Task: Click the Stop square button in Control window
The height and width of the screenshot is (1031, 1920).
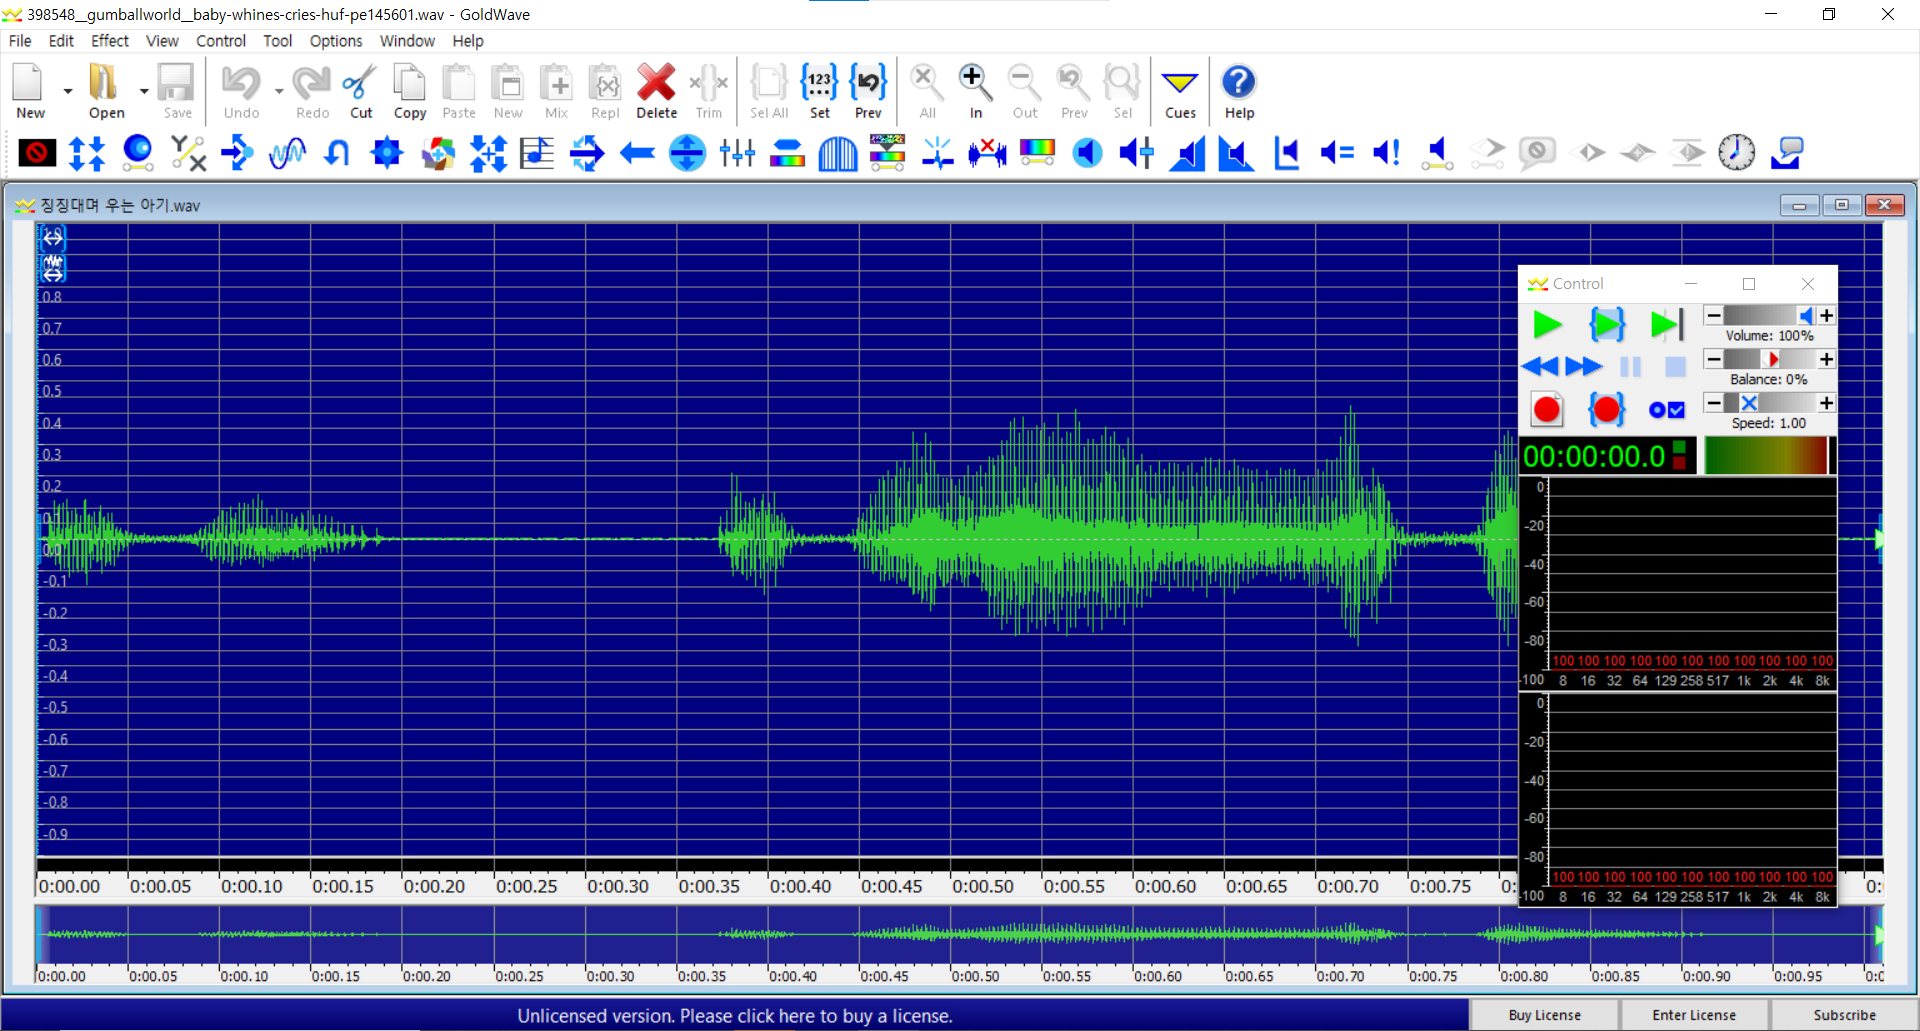Action: tap(1675, 367)
